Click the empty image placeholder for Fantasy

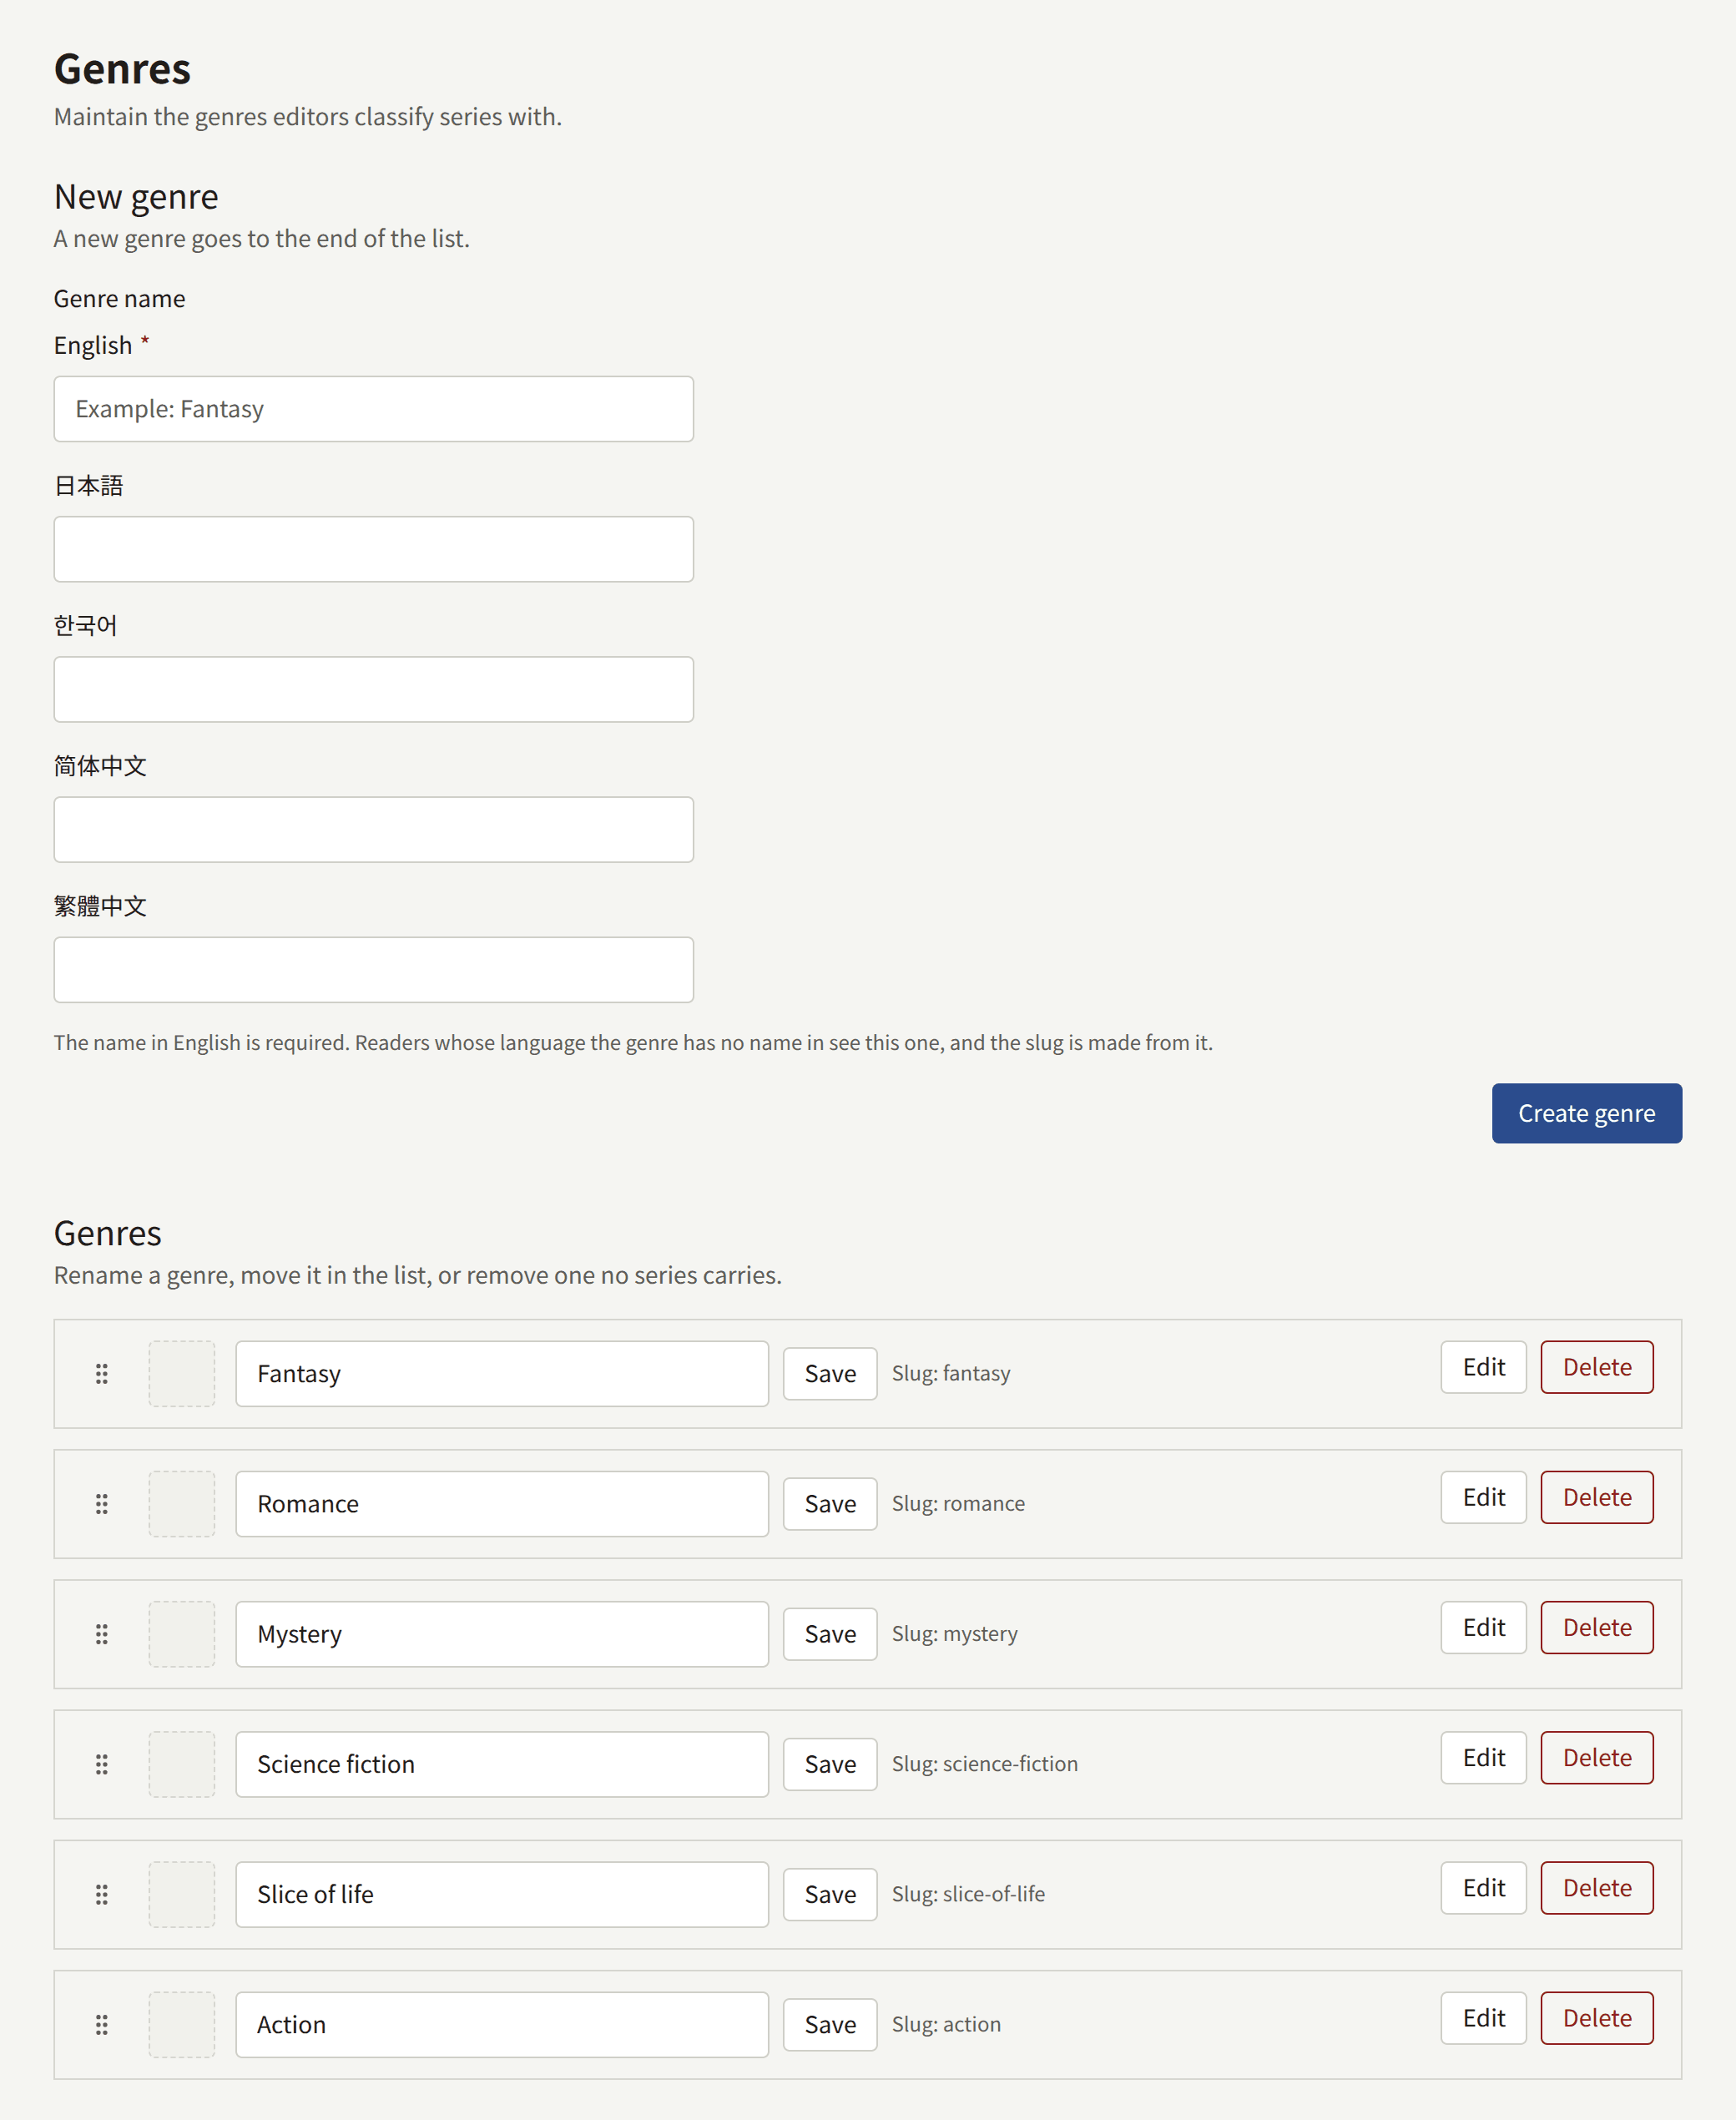182,1374
